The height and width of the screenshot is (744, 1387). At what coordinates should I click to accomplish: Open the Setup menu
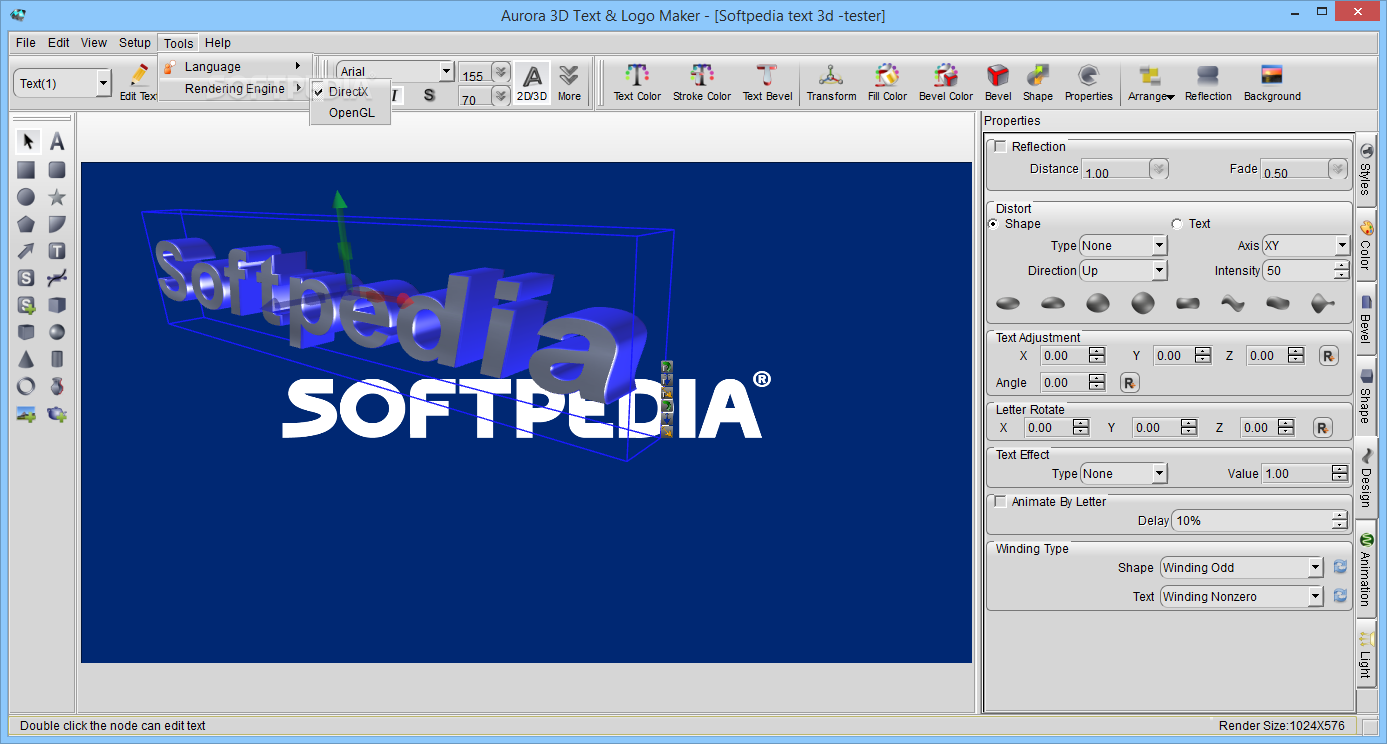135,43
